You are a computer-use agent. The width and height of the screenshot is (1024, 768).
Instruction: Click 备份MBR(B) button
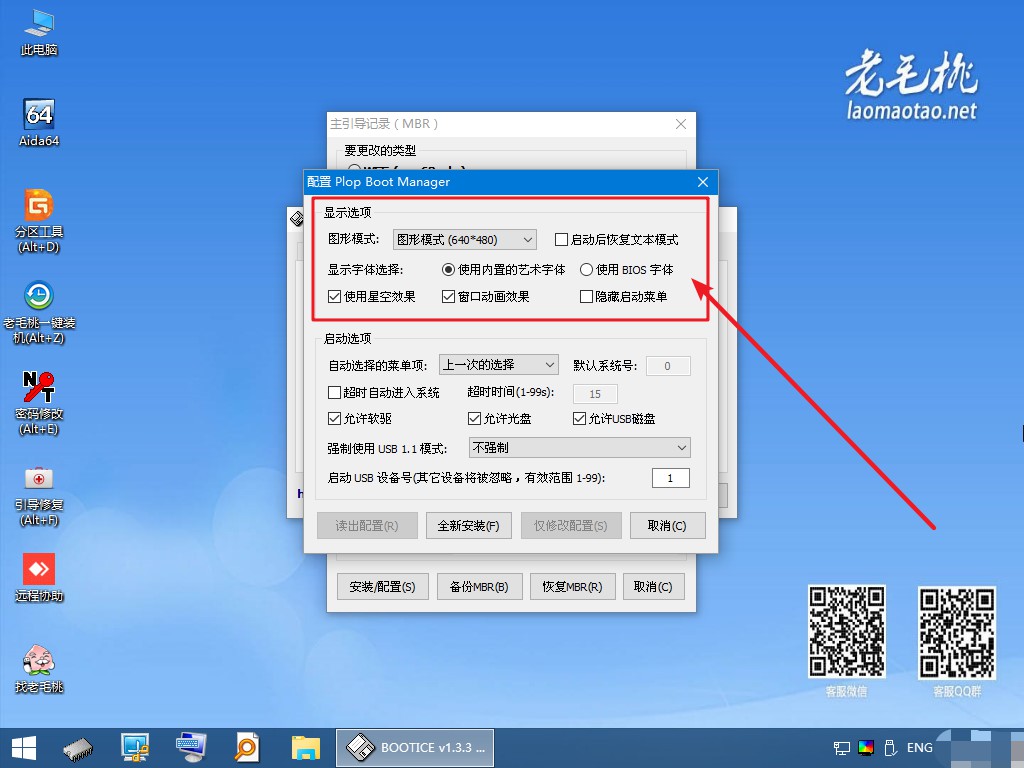click(x=479, y=586)
